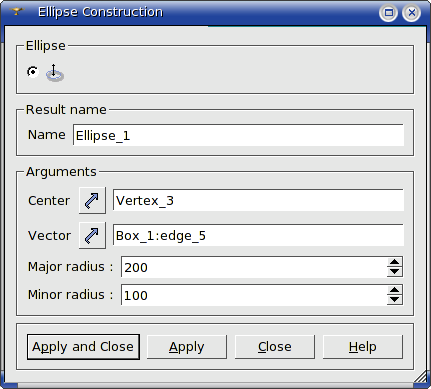Select the Ellipse radio button

[x=33, y=72]
